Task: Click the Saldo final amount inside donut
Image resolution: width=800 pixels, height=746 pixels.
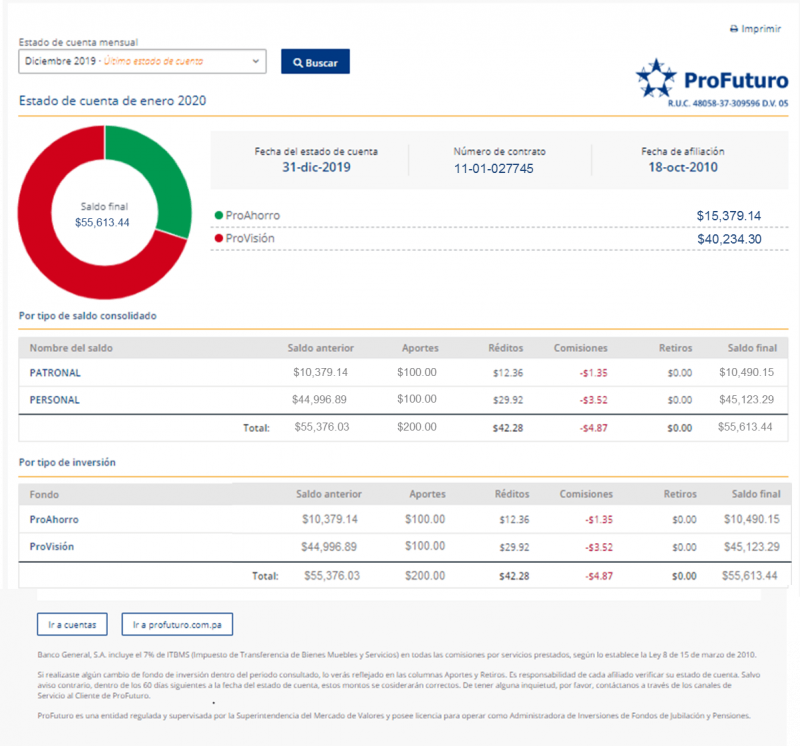Action: (102, 222)
